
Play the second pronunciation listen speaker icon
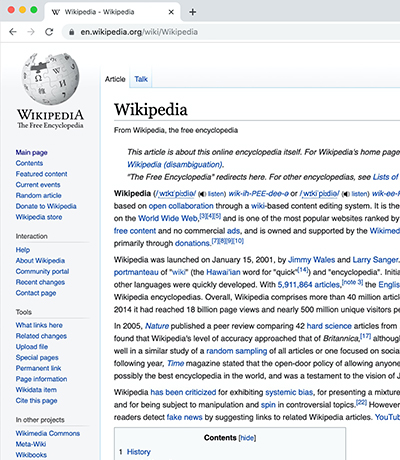click(x=346, y=194)
